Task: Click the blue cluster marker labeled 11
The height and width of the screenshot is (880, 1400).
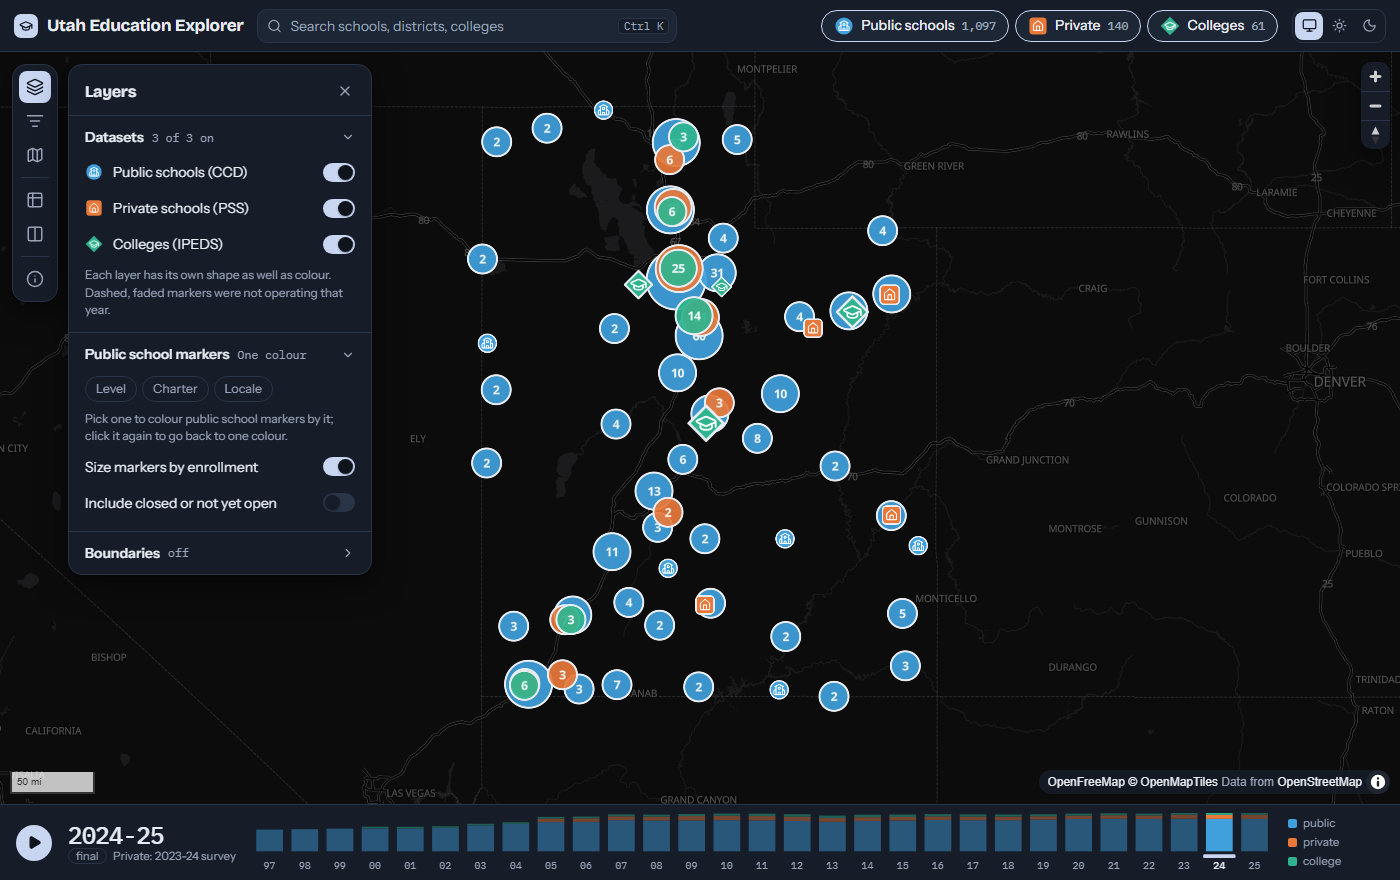Action: click(612, 551)
